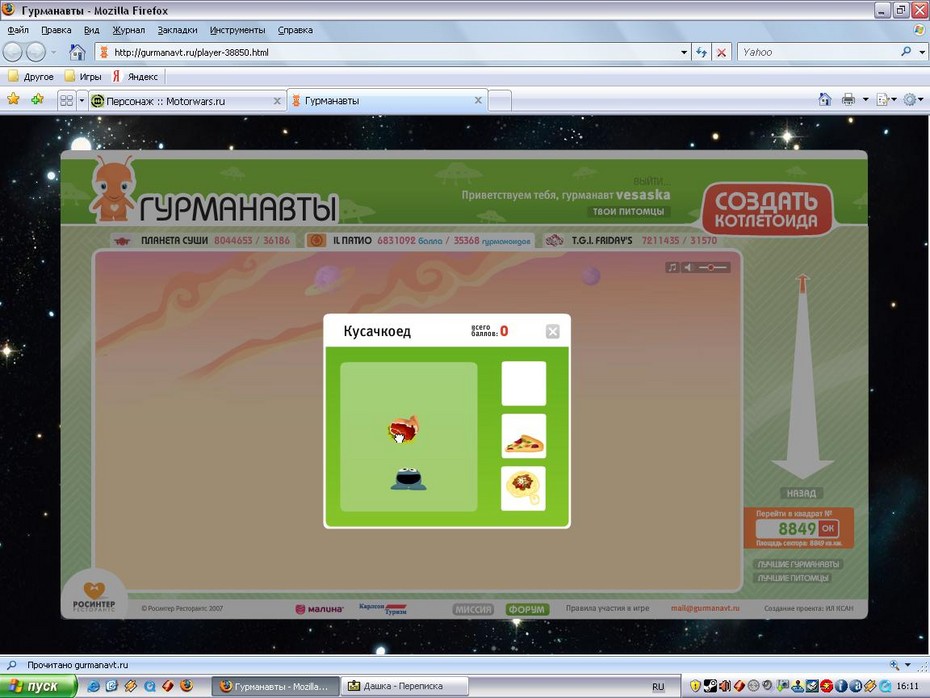Viewport: 930px width, 698px height.
Task: Click the Гурманавты orange mascot logo
Action: click(x=113, y=189)
